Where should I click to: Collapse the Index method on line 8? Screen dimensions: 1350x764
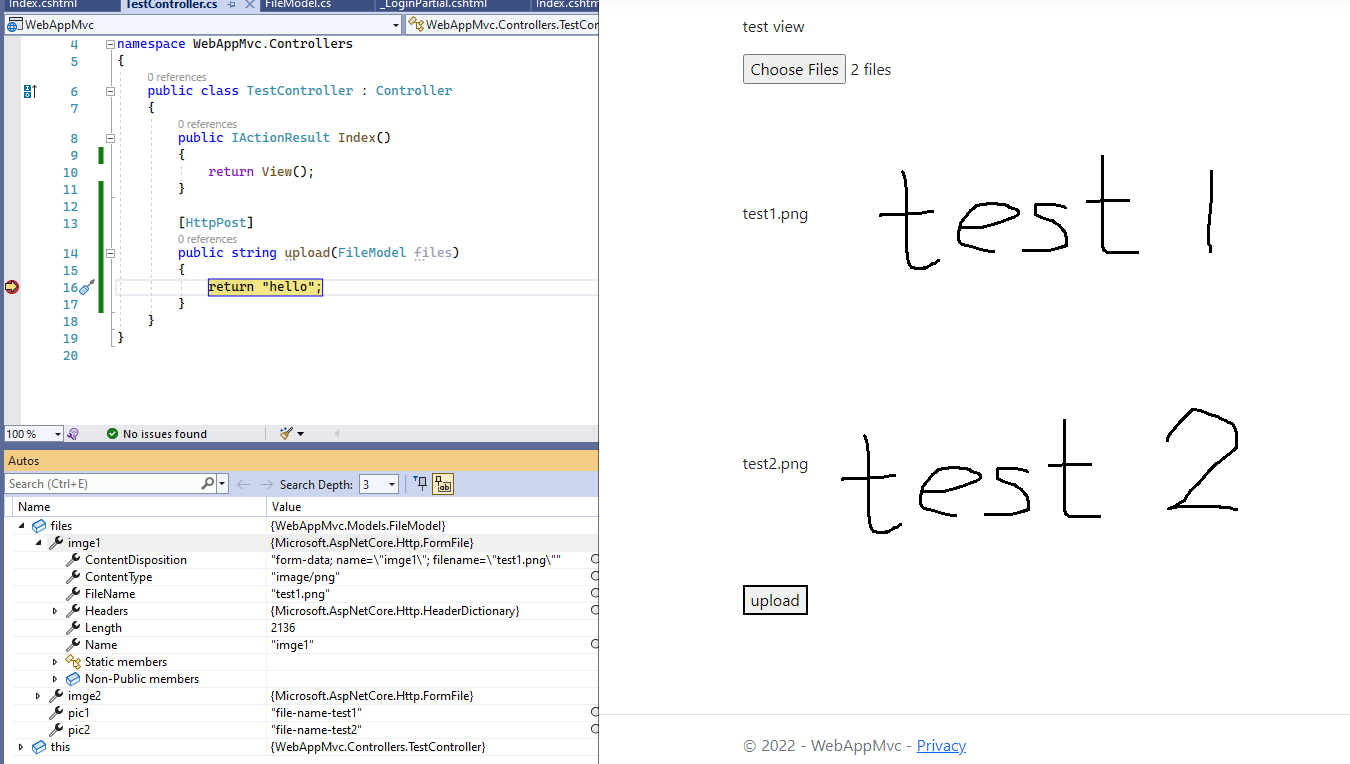pos(110,138)
